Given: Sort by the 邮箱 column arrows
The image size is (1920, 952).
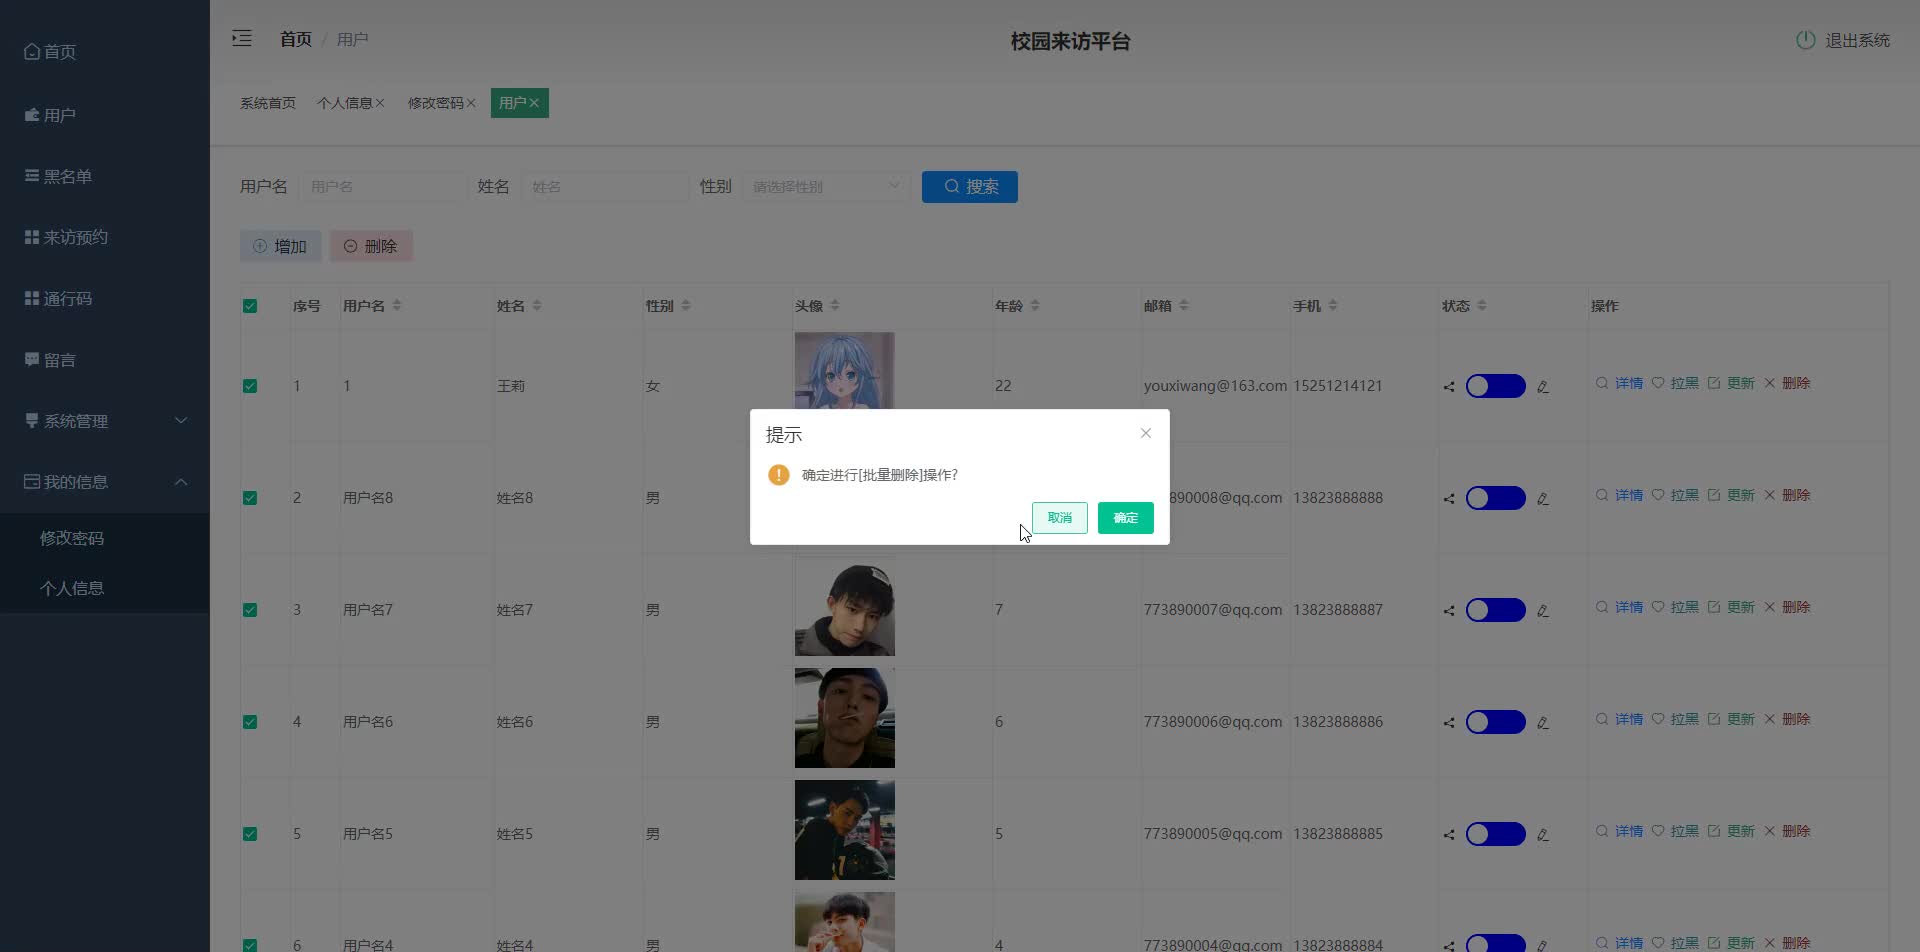Looking at the screenshot, I should tap(1184, 306).
